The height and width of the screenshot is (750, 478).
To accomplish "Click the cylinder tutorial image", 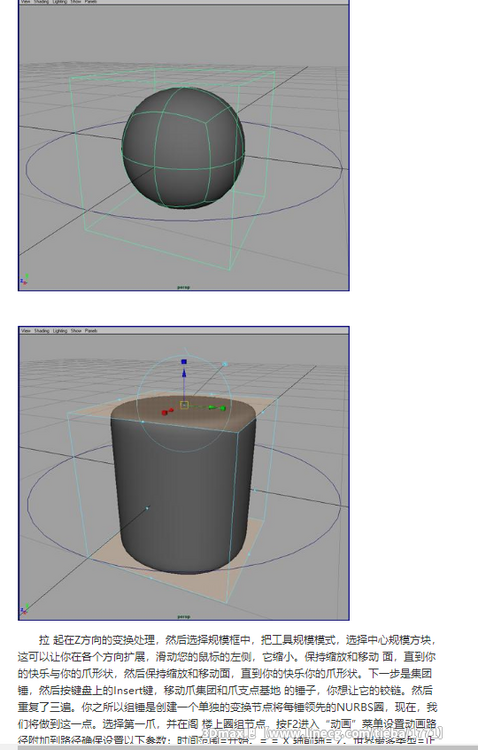I will coord(184,474).
